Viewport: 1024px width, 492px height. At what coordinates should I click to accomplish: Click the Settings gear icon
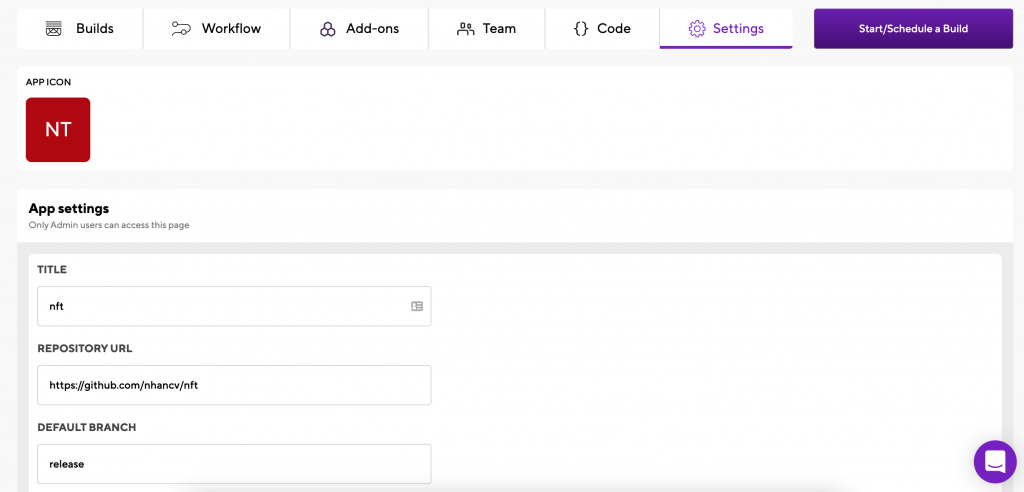pyautogui.click(x=697, y=29)
